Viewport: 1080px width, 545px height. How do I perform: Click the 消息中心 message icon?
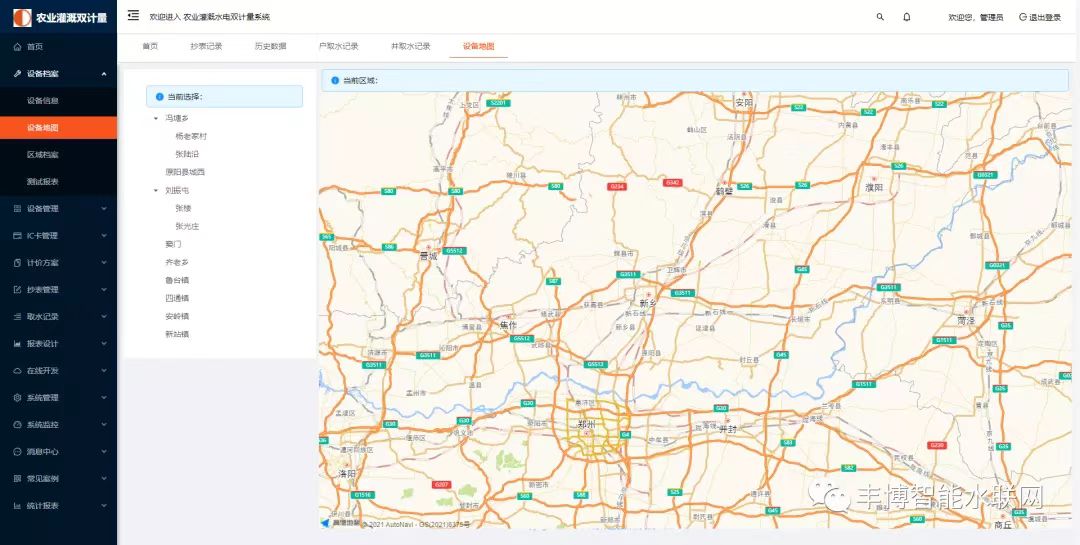click(17, 452)
